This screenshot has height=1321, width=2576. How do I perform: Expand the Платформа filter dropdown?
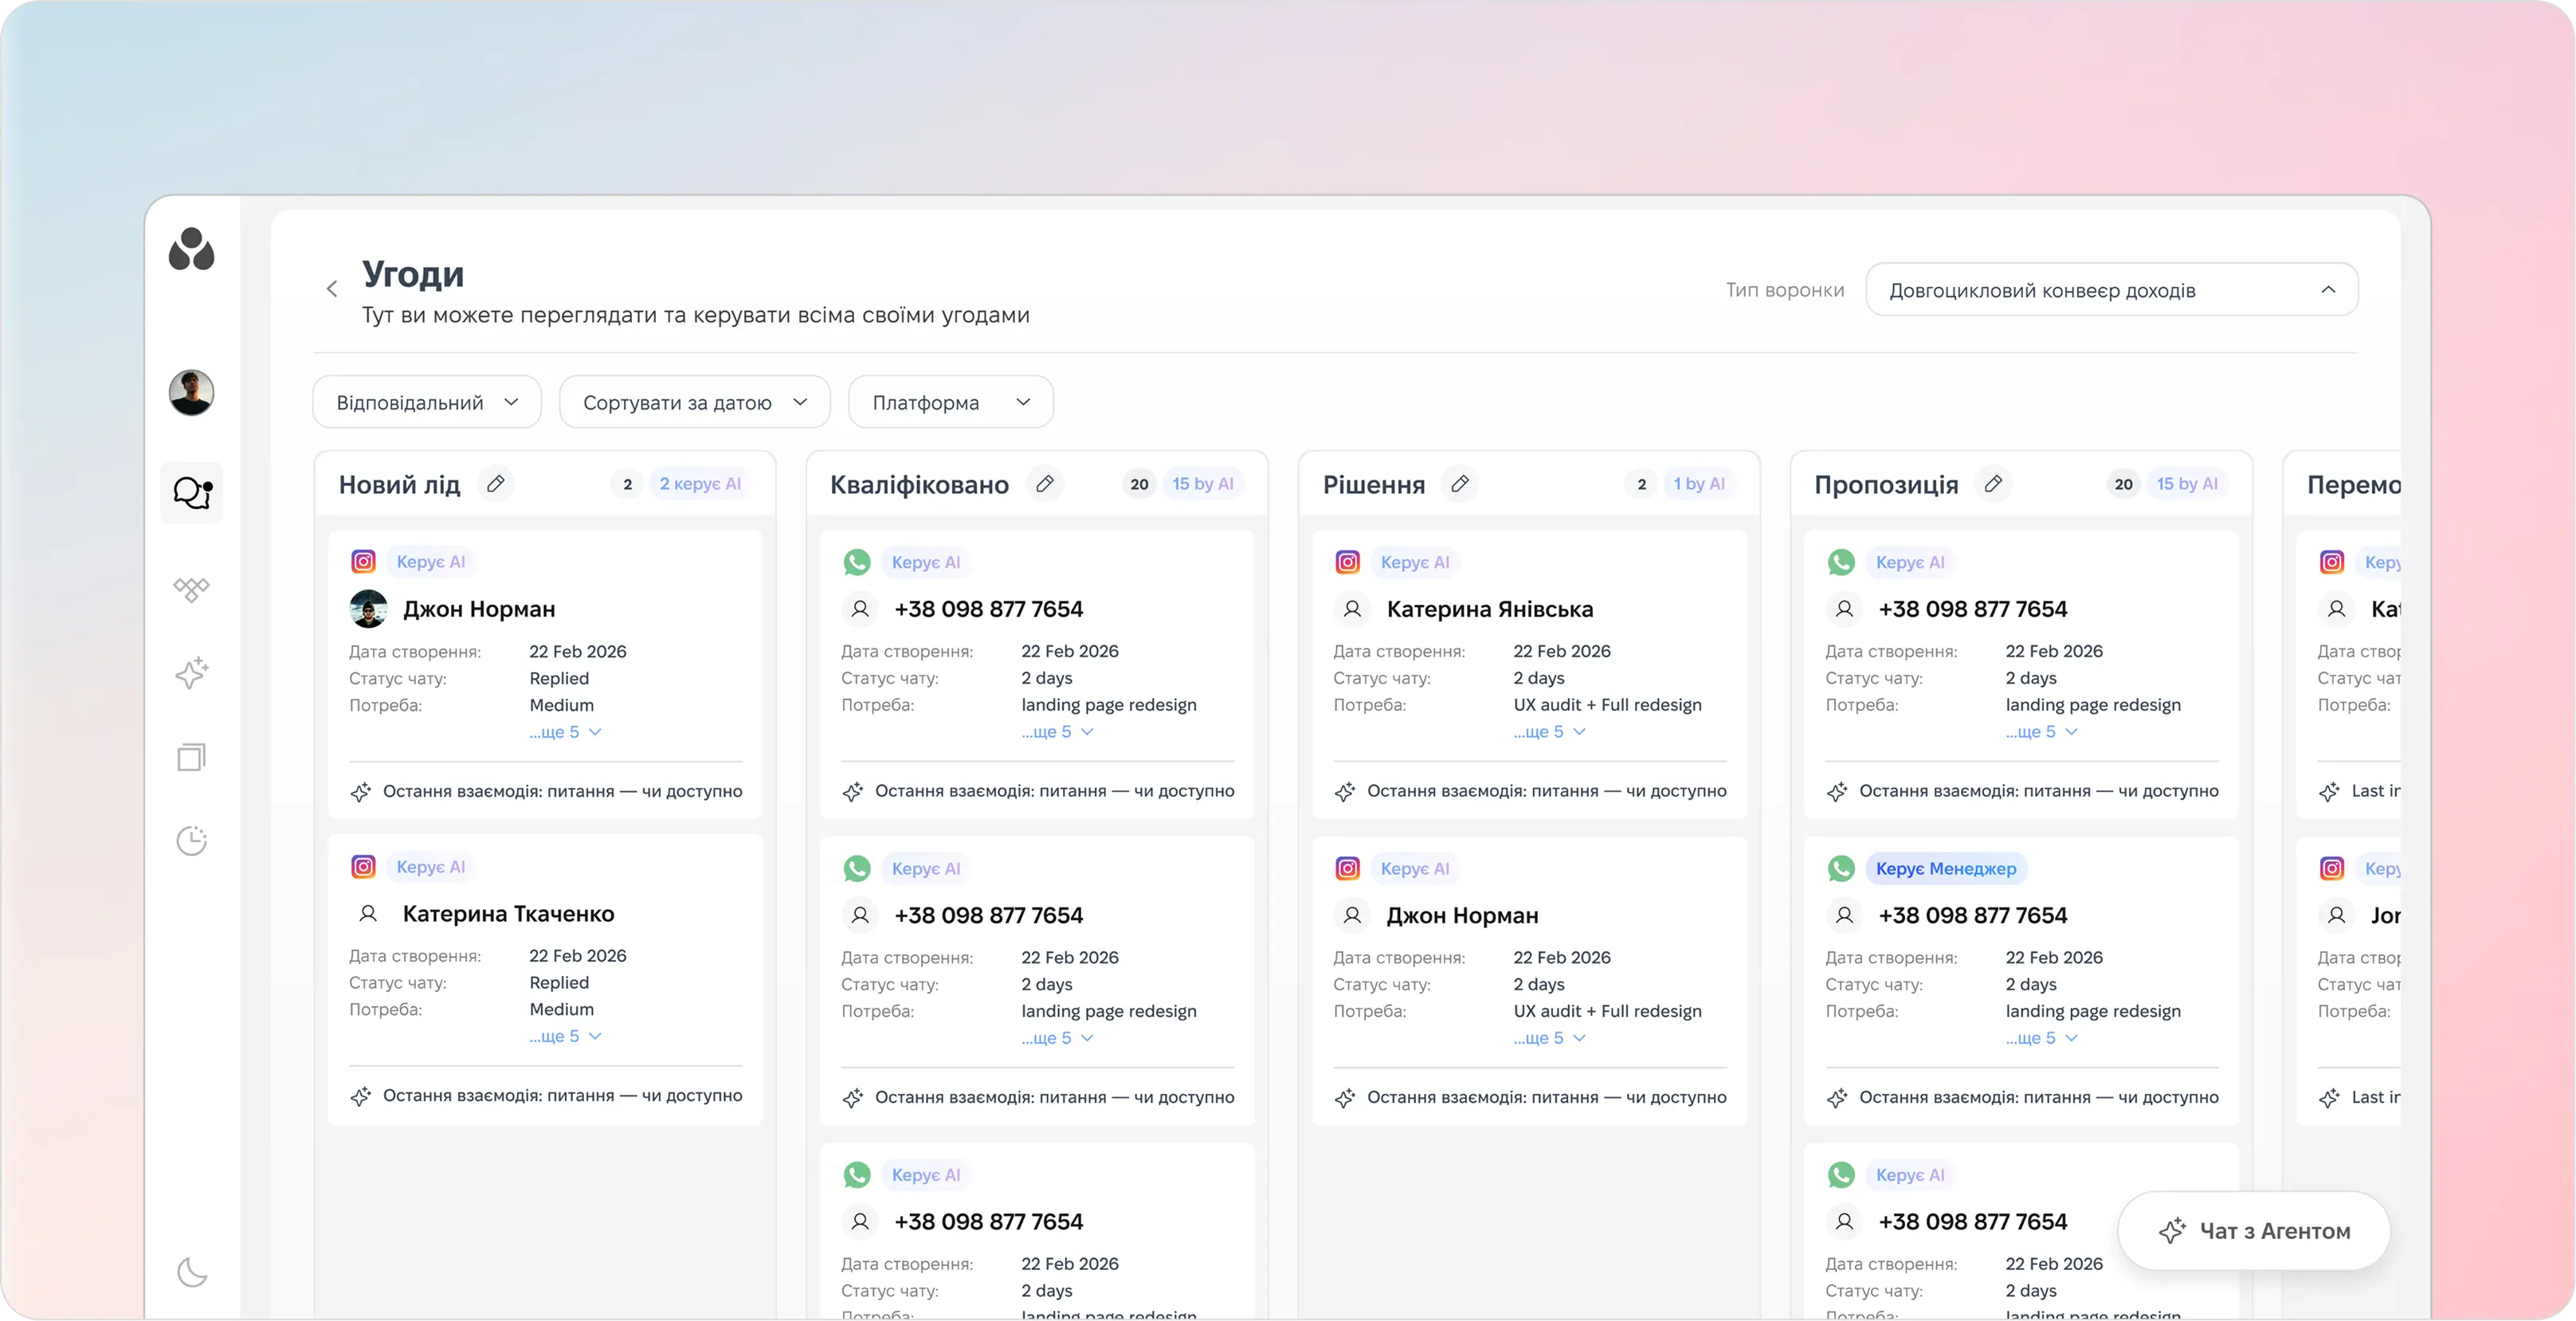point(950,402)
